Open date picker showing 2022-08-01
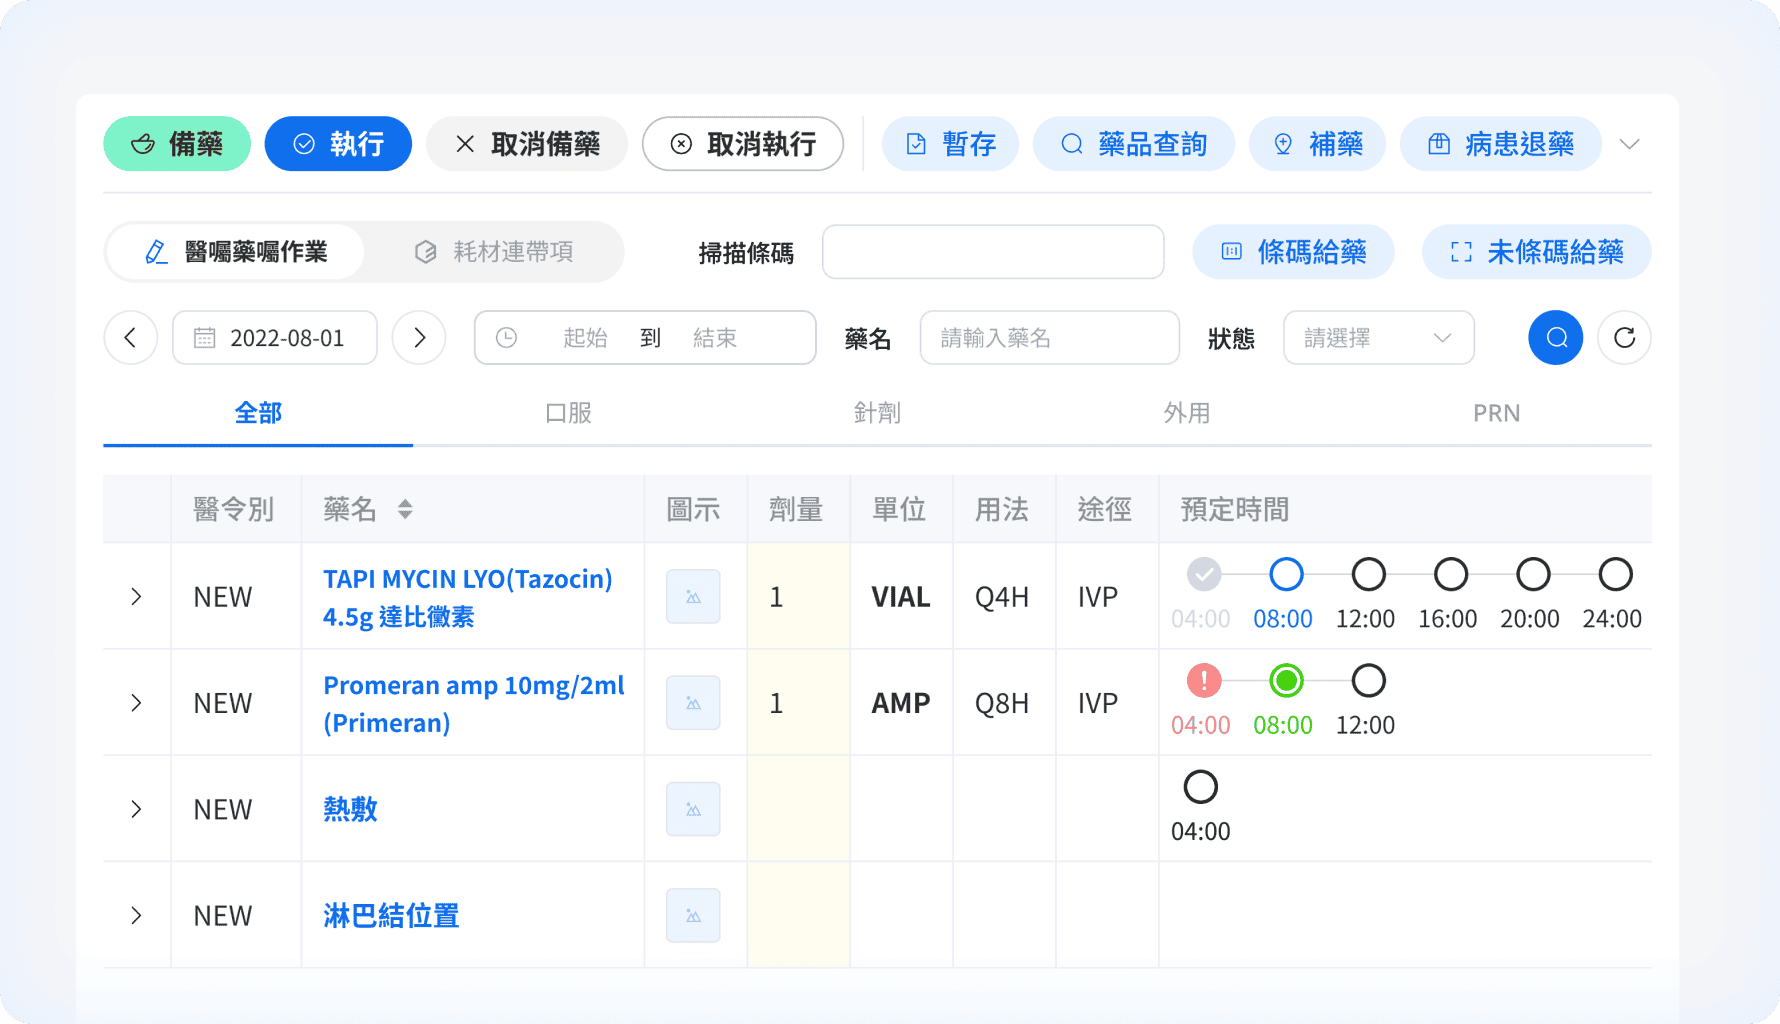Viewport: 1780px width, 1024px height. (275, 338)
